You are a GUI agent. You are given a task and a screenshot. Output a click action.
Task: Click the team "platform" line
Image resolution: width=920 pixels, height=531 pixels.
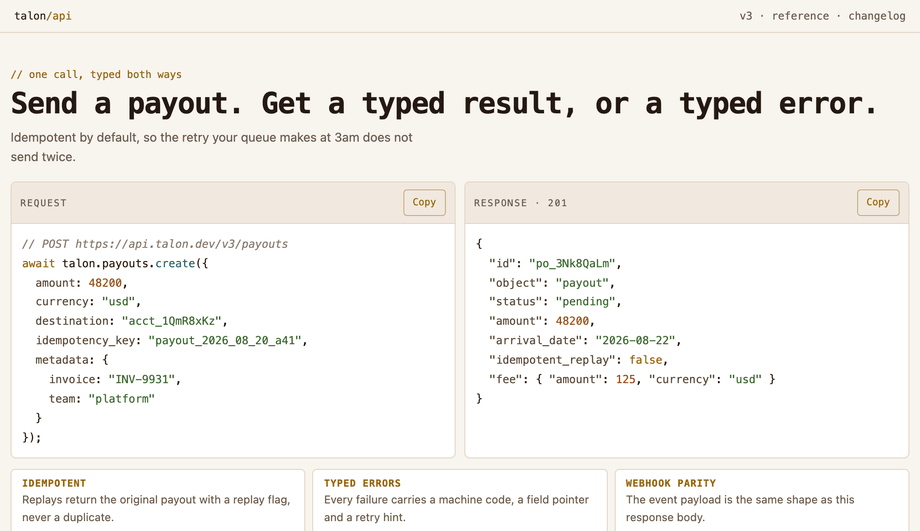[x=102, y=398]
